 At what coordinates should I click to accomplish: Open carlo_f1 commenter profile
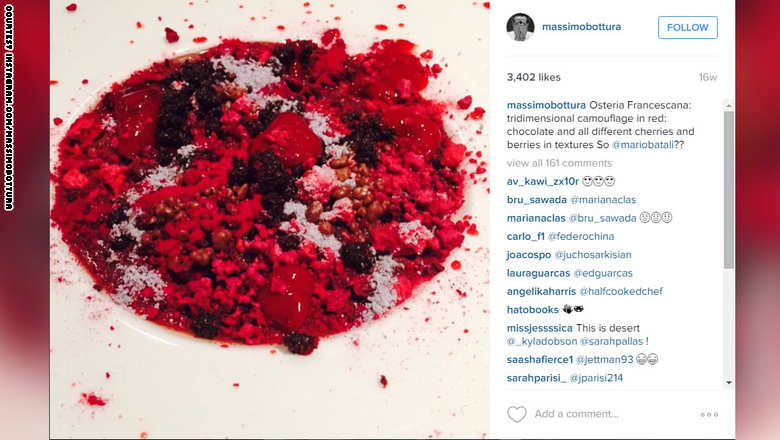point(525,237)
